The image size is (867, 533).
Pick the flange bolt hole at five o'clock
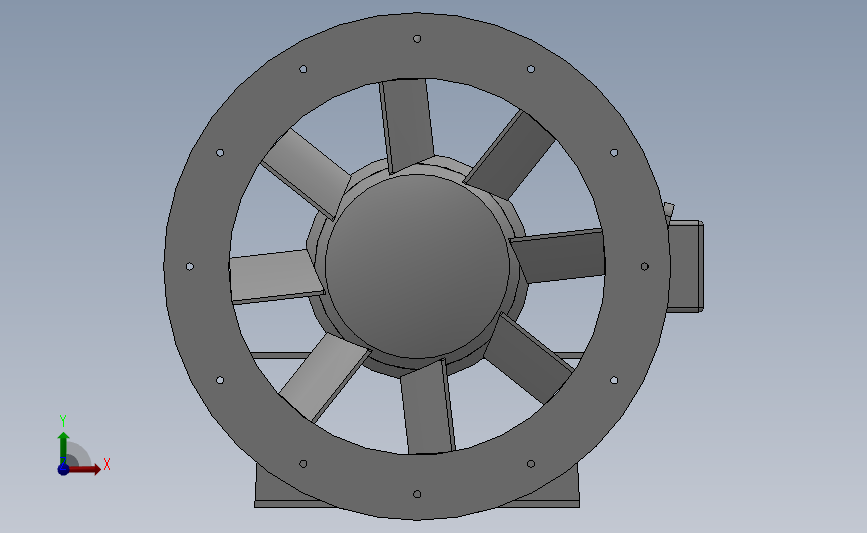tap(531, 464)
